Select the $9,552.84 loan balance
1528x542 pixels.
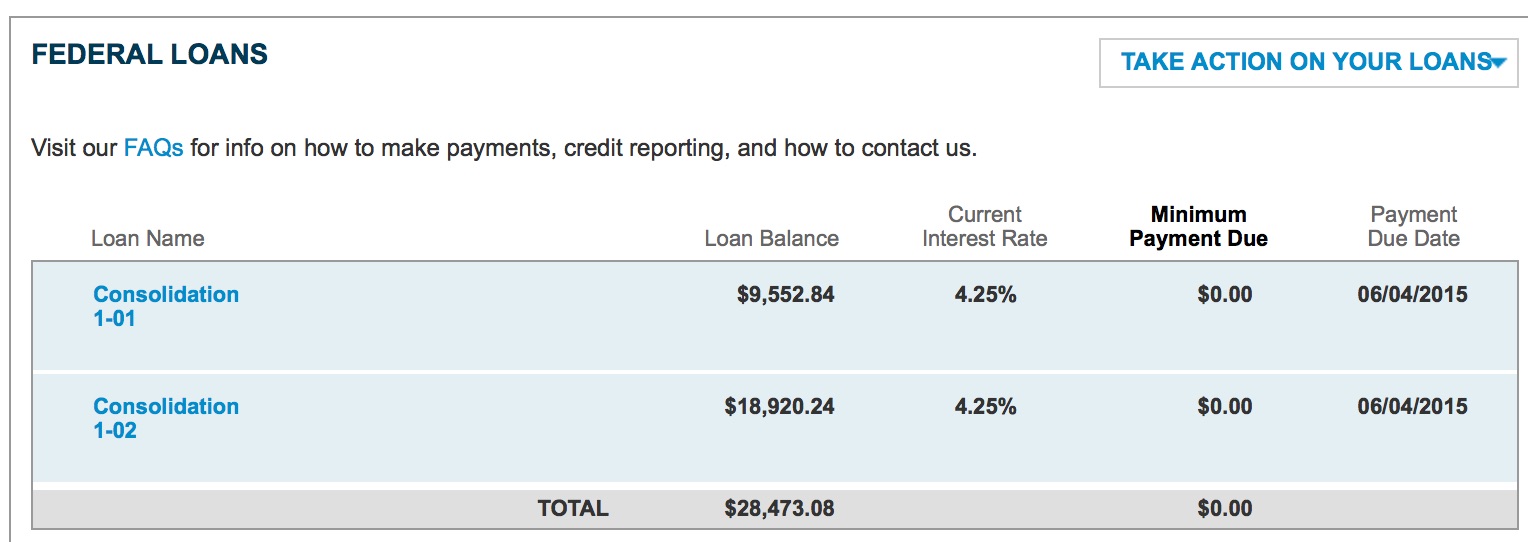(x=785, y=294)
